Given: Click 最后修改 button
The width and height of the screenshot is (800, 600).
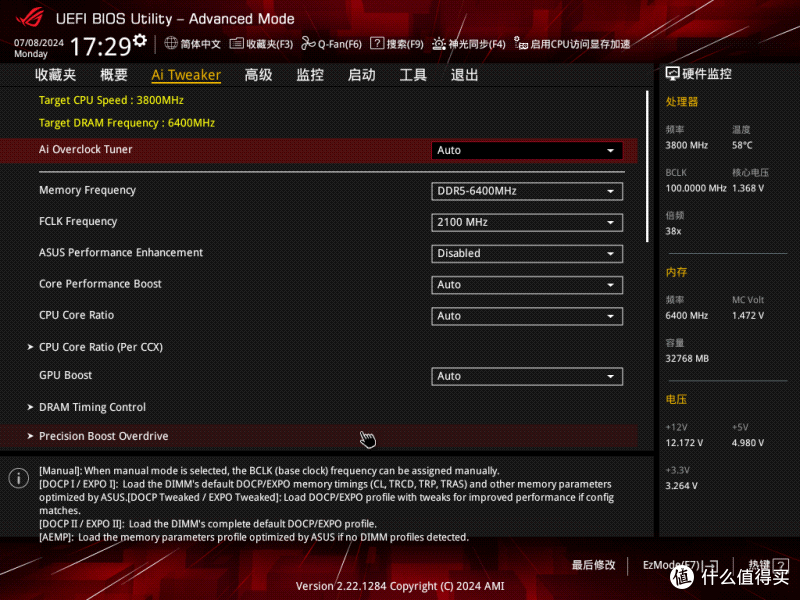Looking at the screenshot, I should click(593, 565).
